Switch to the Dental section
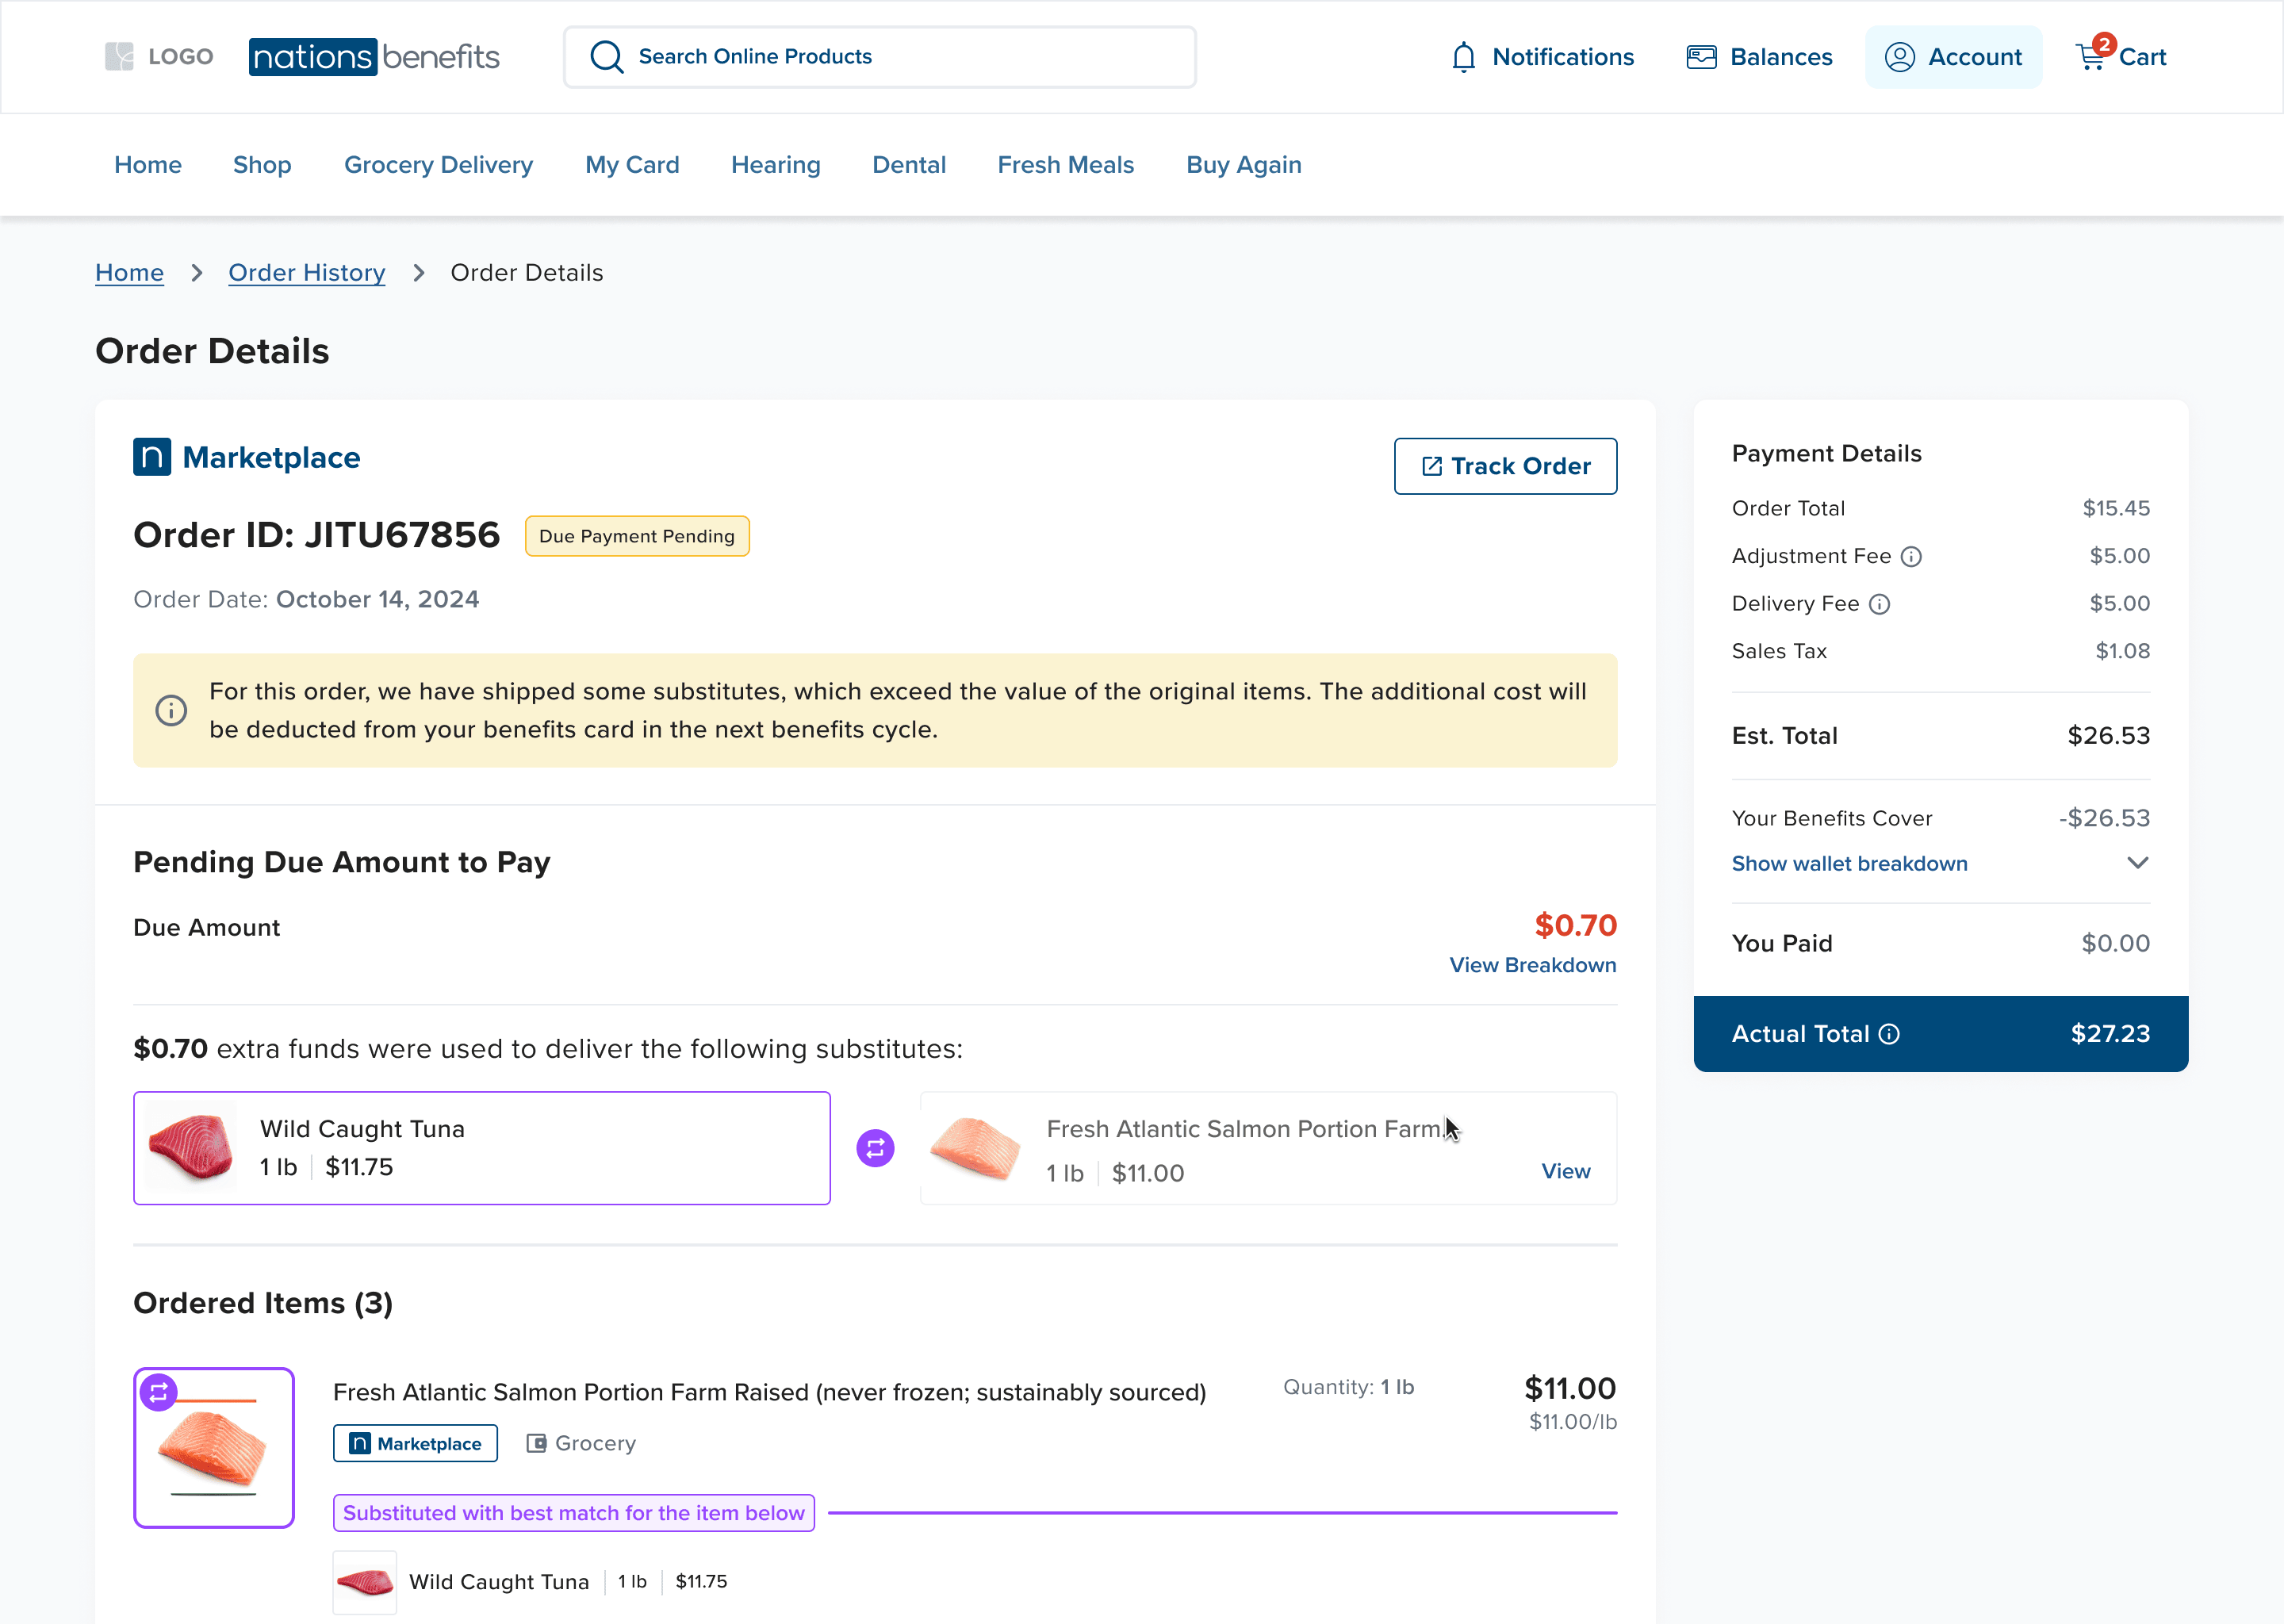The image size is (2284, 1624). click(x=909, y=165)
